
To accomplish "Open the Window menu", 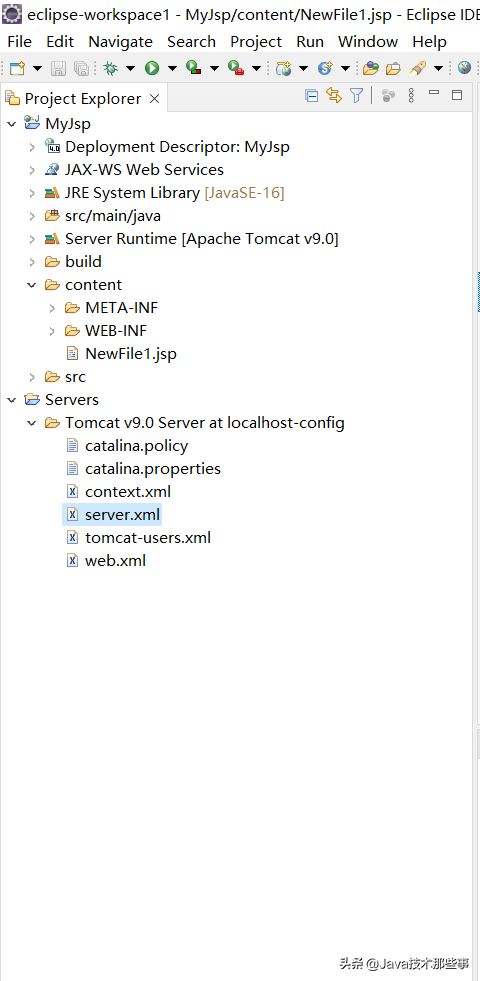I will pos(368,42).
